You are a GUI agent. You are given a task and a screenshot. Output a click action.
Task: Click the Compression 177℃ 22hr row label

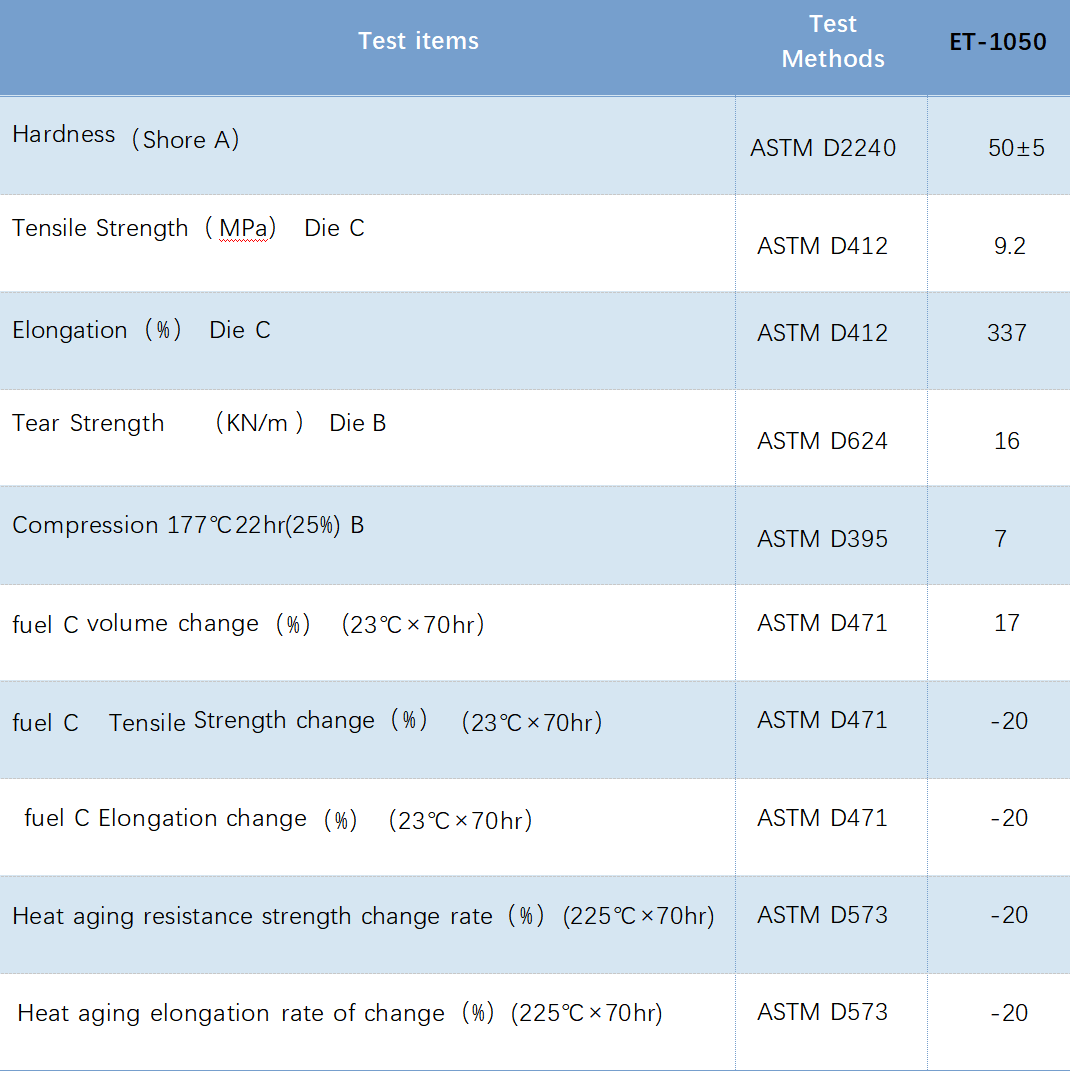[x=188, y=526]
